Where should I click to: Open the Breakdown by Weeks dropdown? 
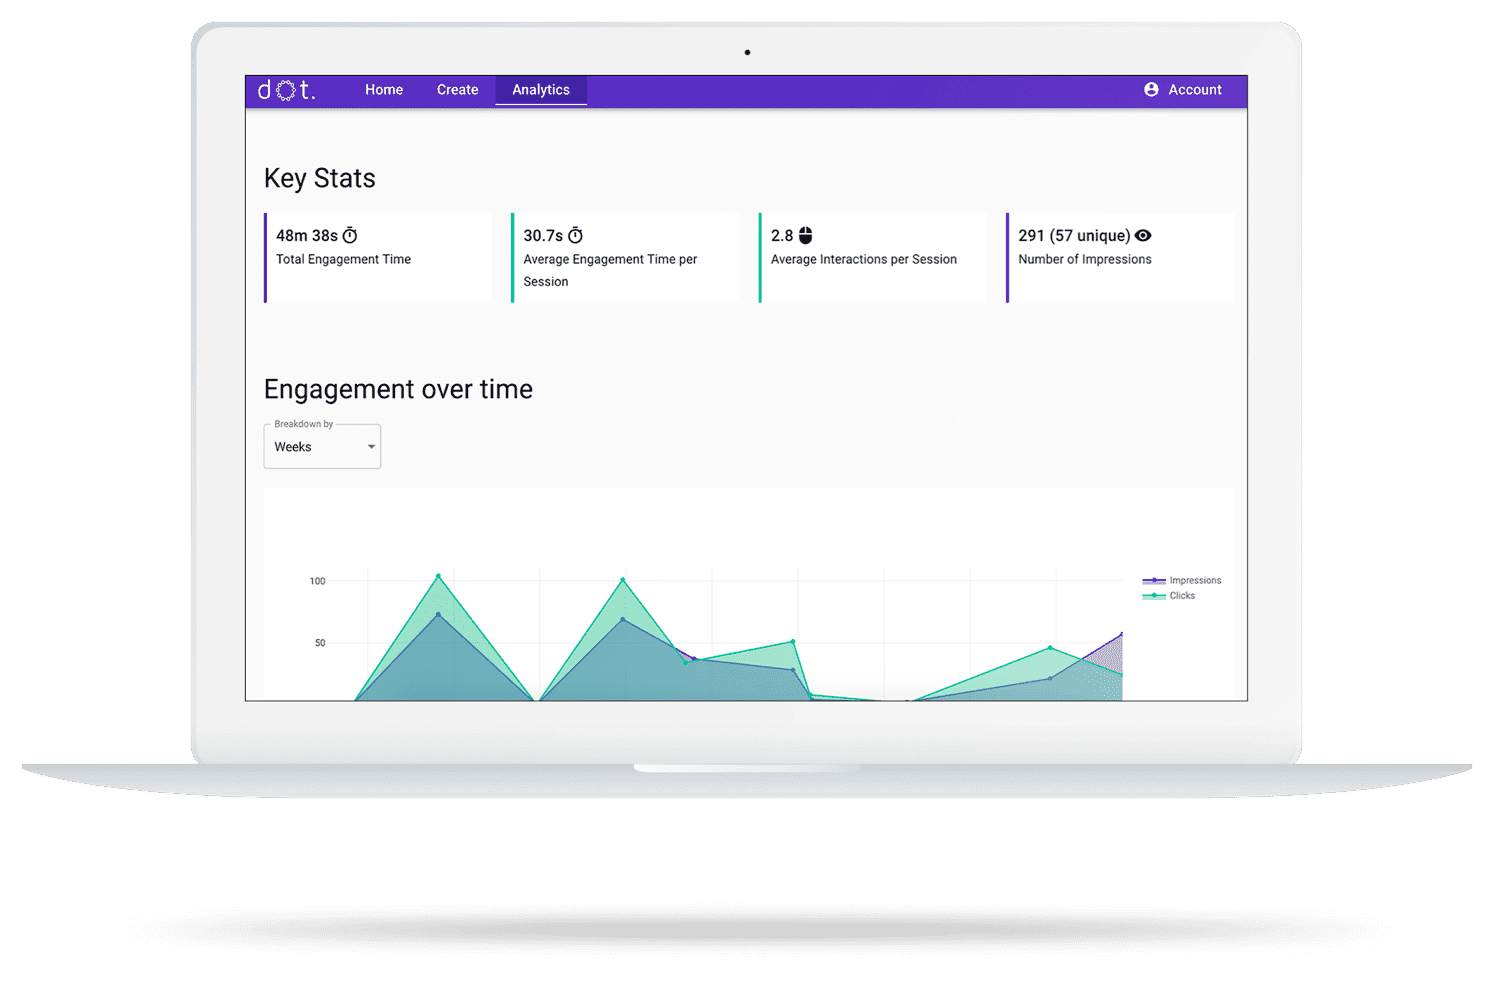322,446
